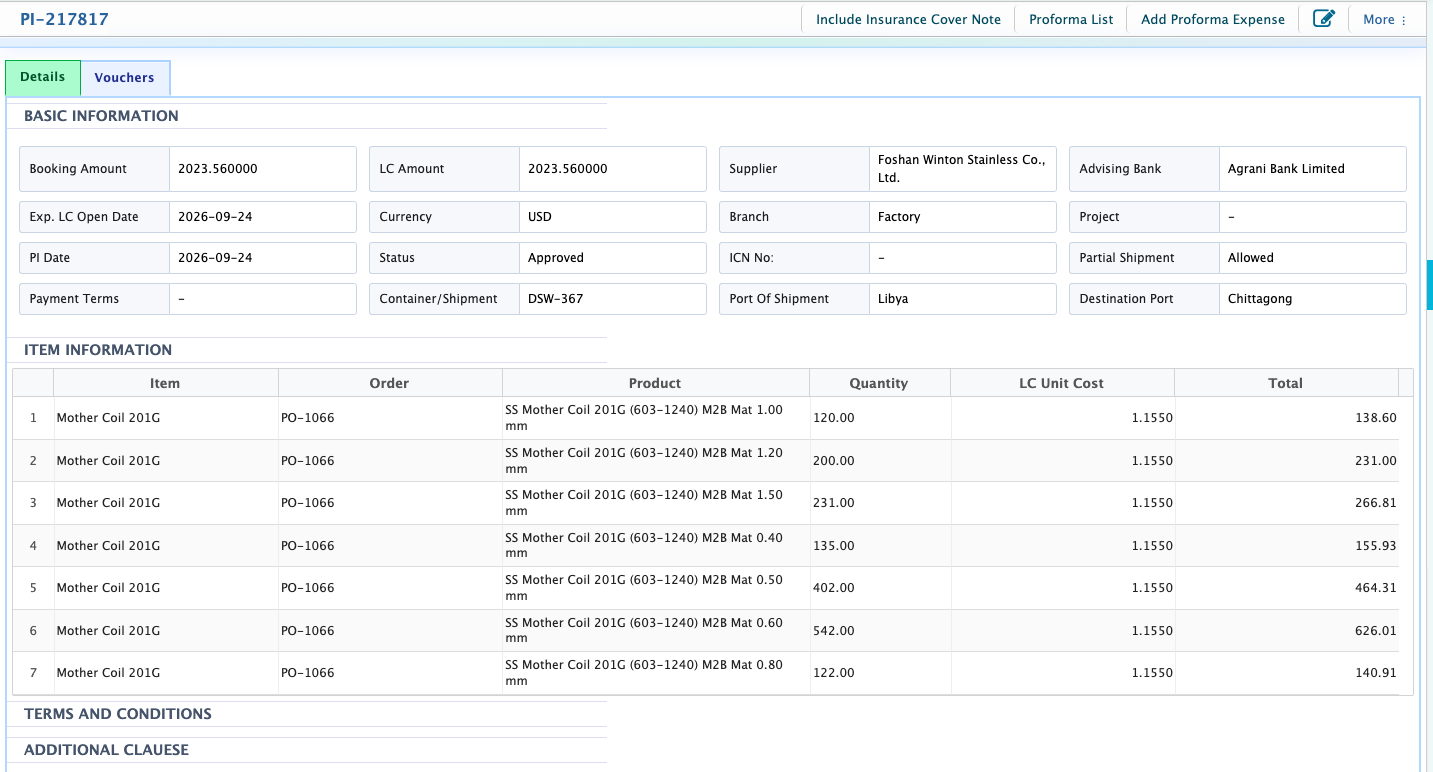This screenshot has height=772, width=1433.
Task: Click the Status value Approved
Action: pos(556,258)
